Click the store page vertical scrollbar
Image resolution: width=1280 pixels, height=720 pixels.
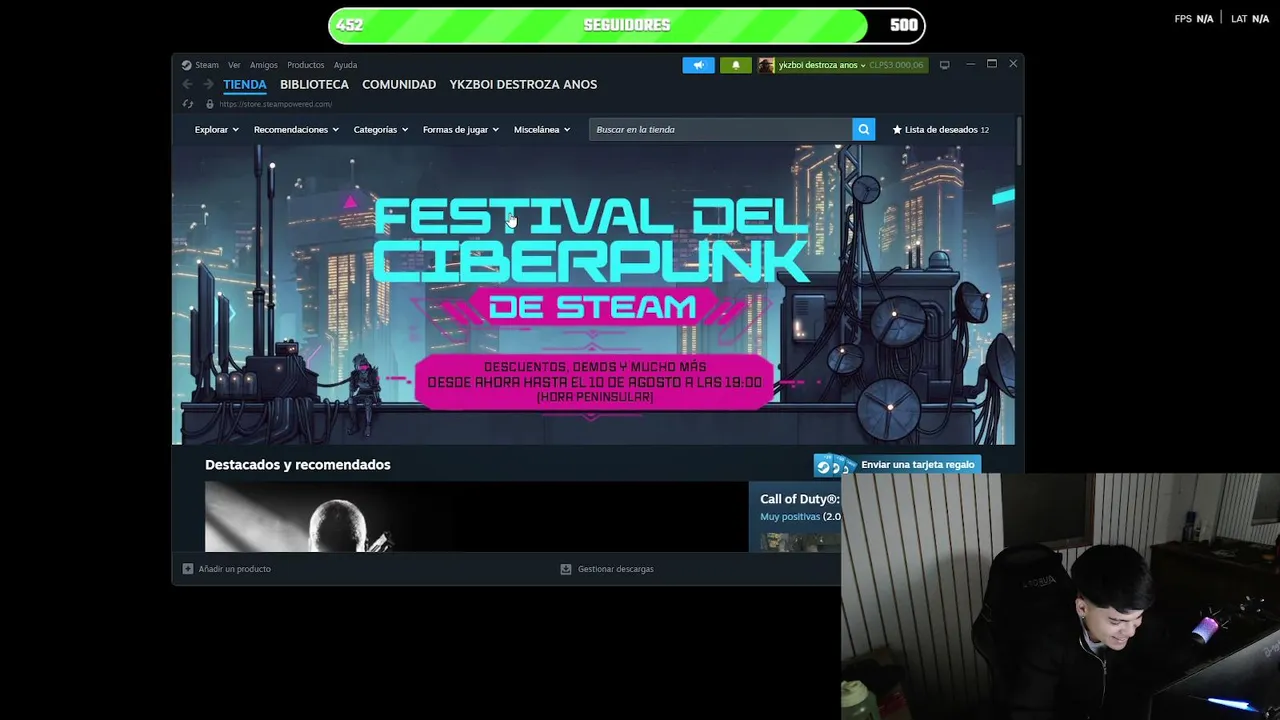[x=1019, y=141]
